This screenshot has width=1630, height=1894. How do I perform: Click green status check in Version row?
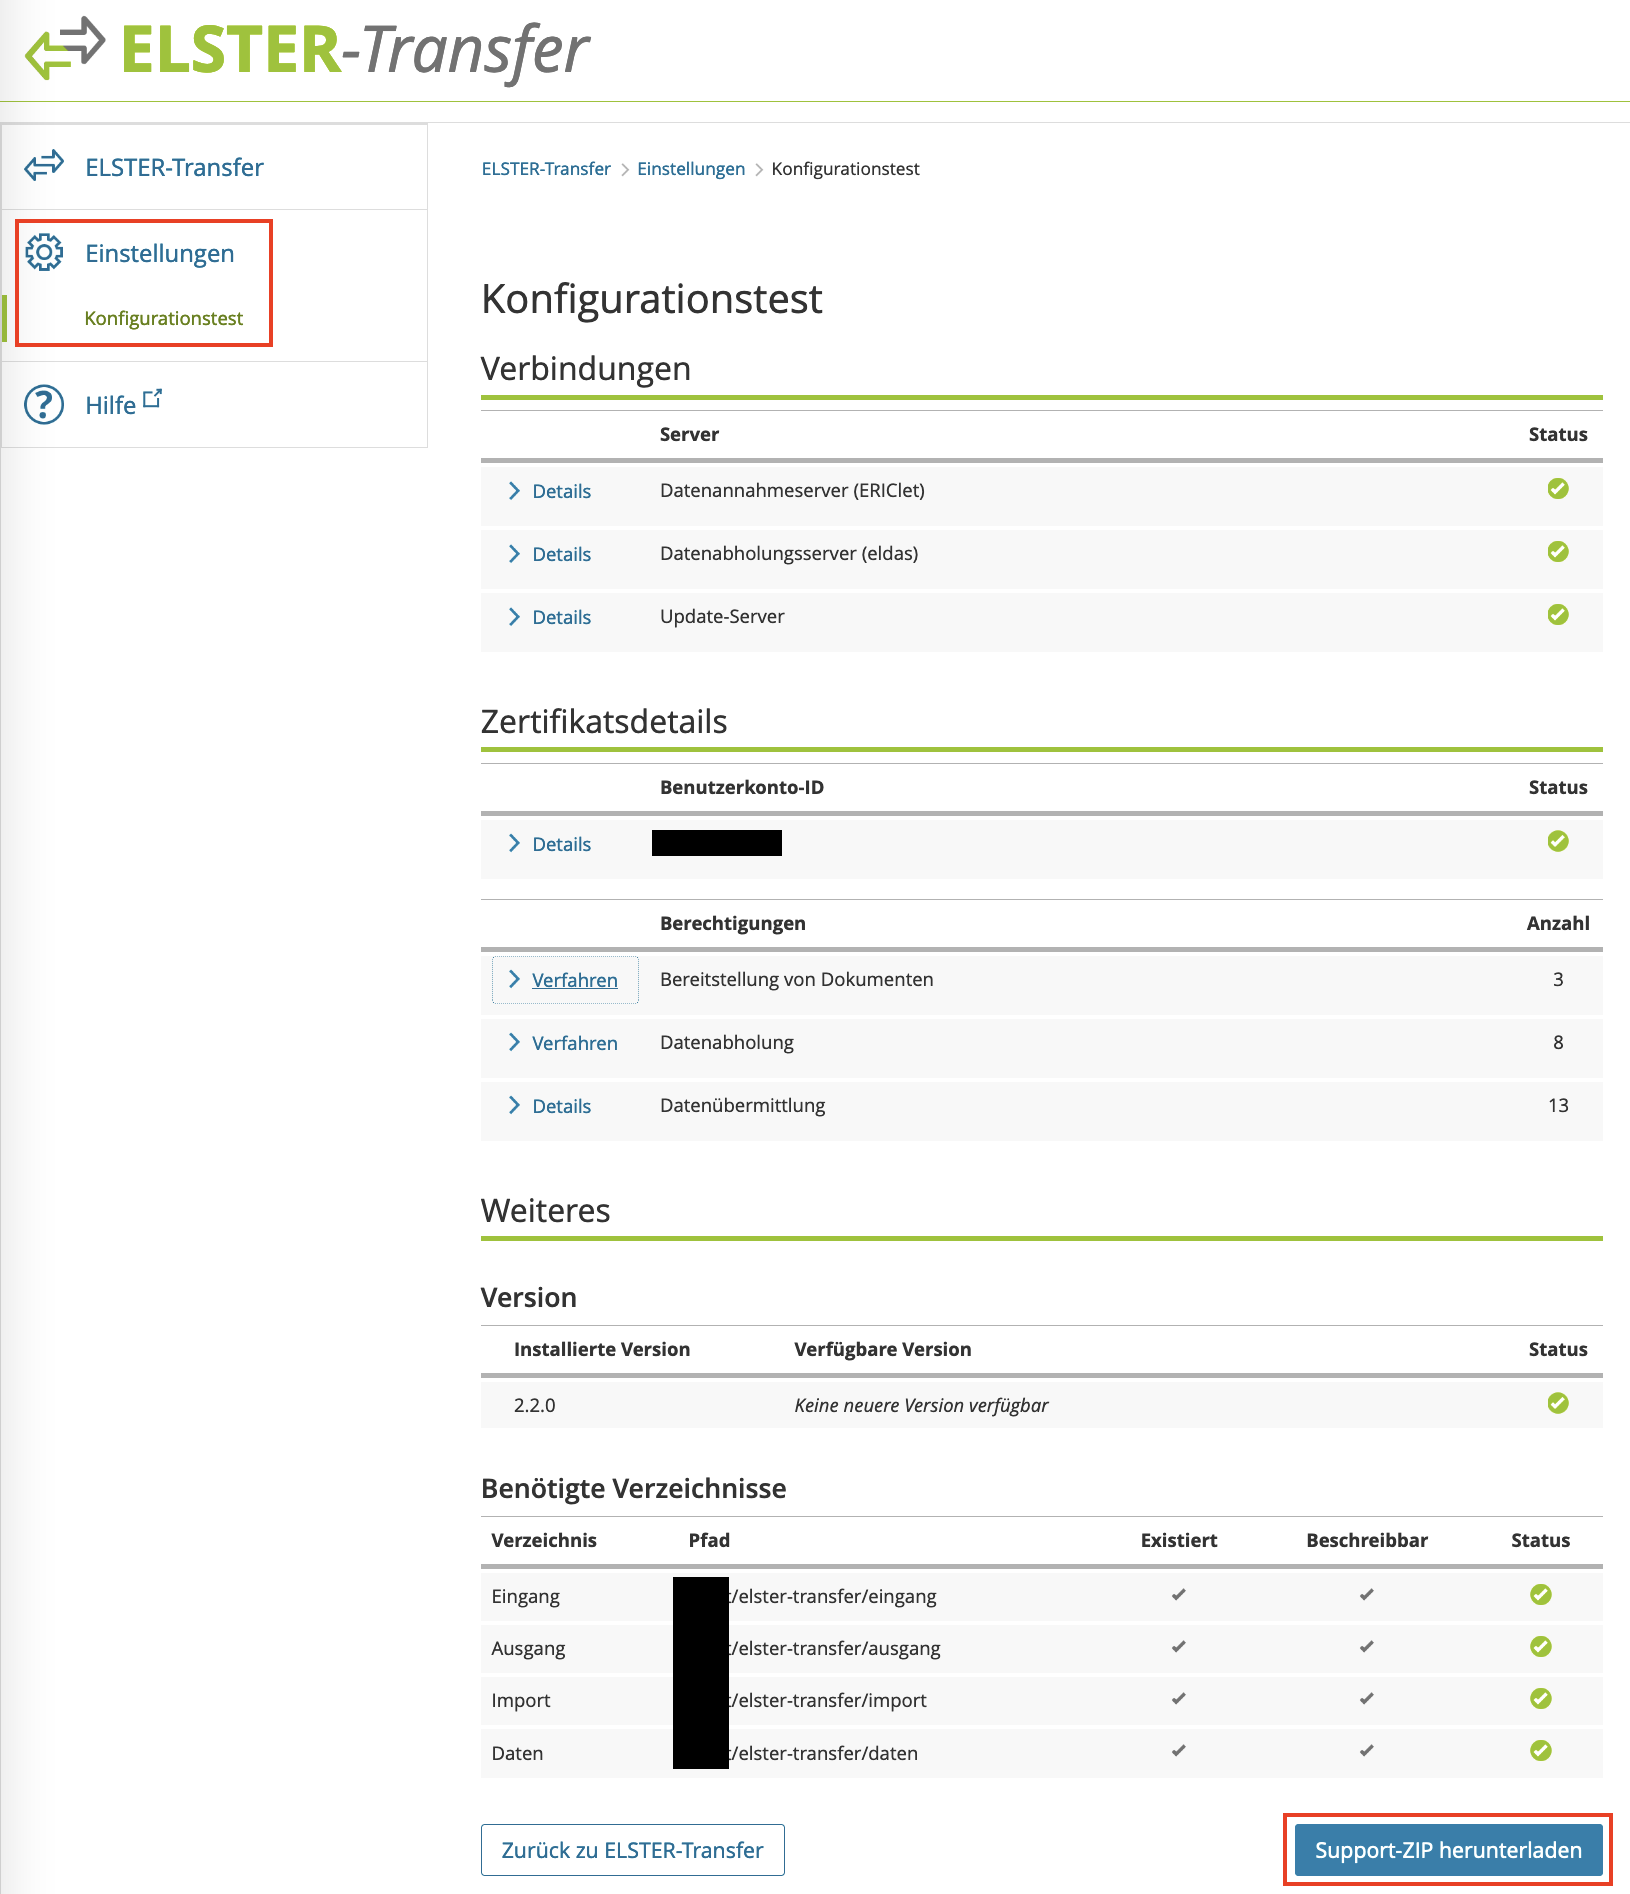tap(1557, 1404)
